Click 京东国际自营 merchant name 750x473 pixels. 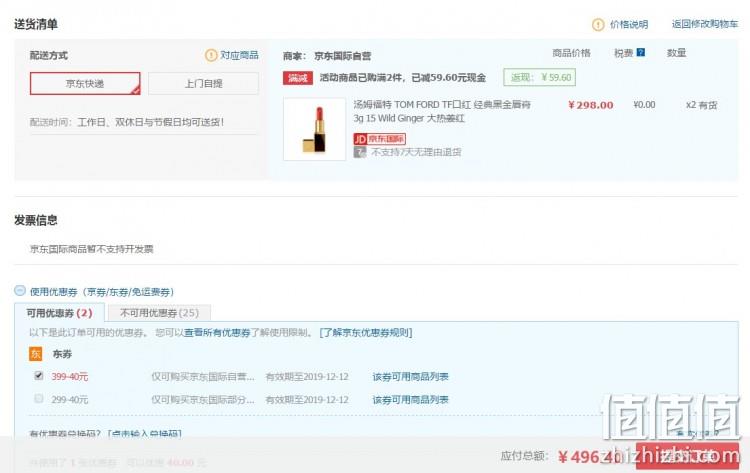point(342,56)
